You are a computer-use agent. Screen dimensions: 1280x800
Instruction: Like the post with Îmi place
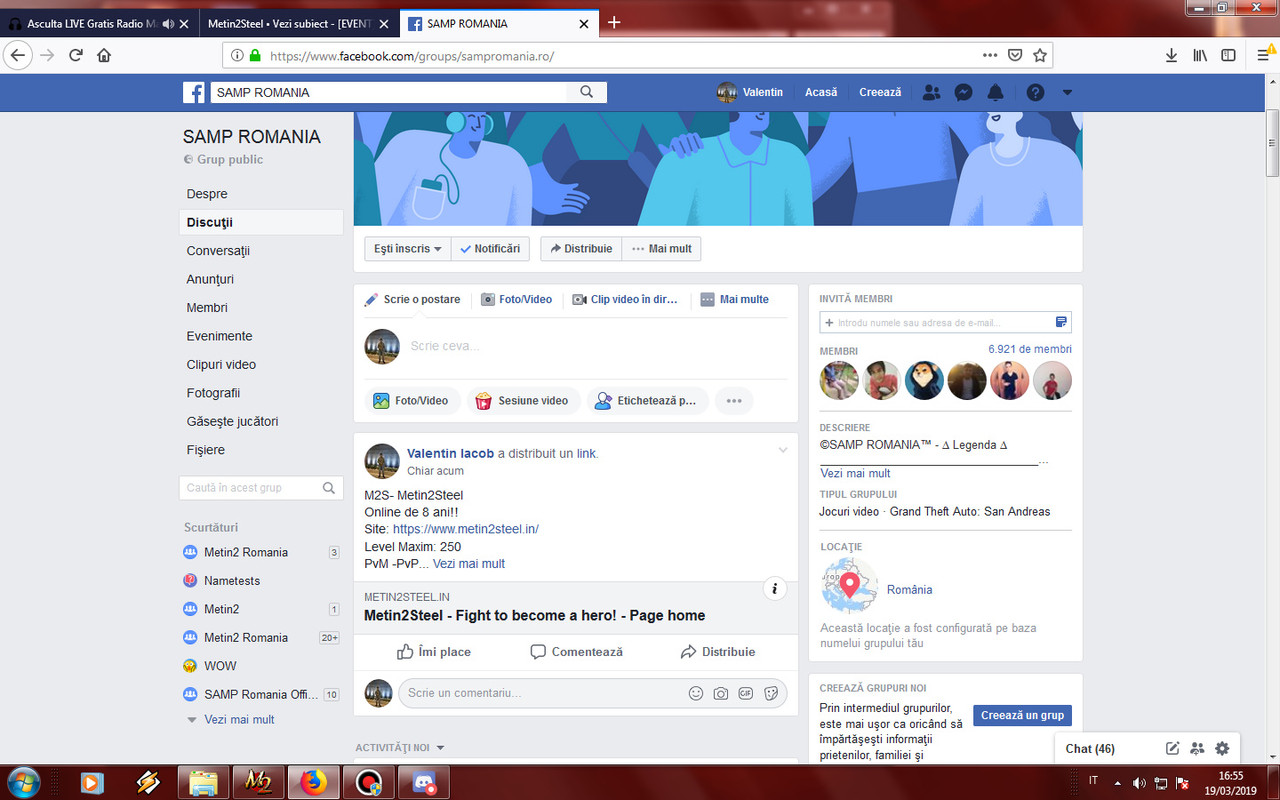tap(434, 651)
